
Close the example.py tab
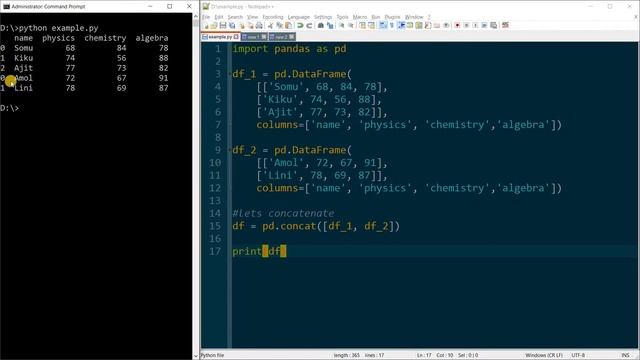click(x=236, y=37)
